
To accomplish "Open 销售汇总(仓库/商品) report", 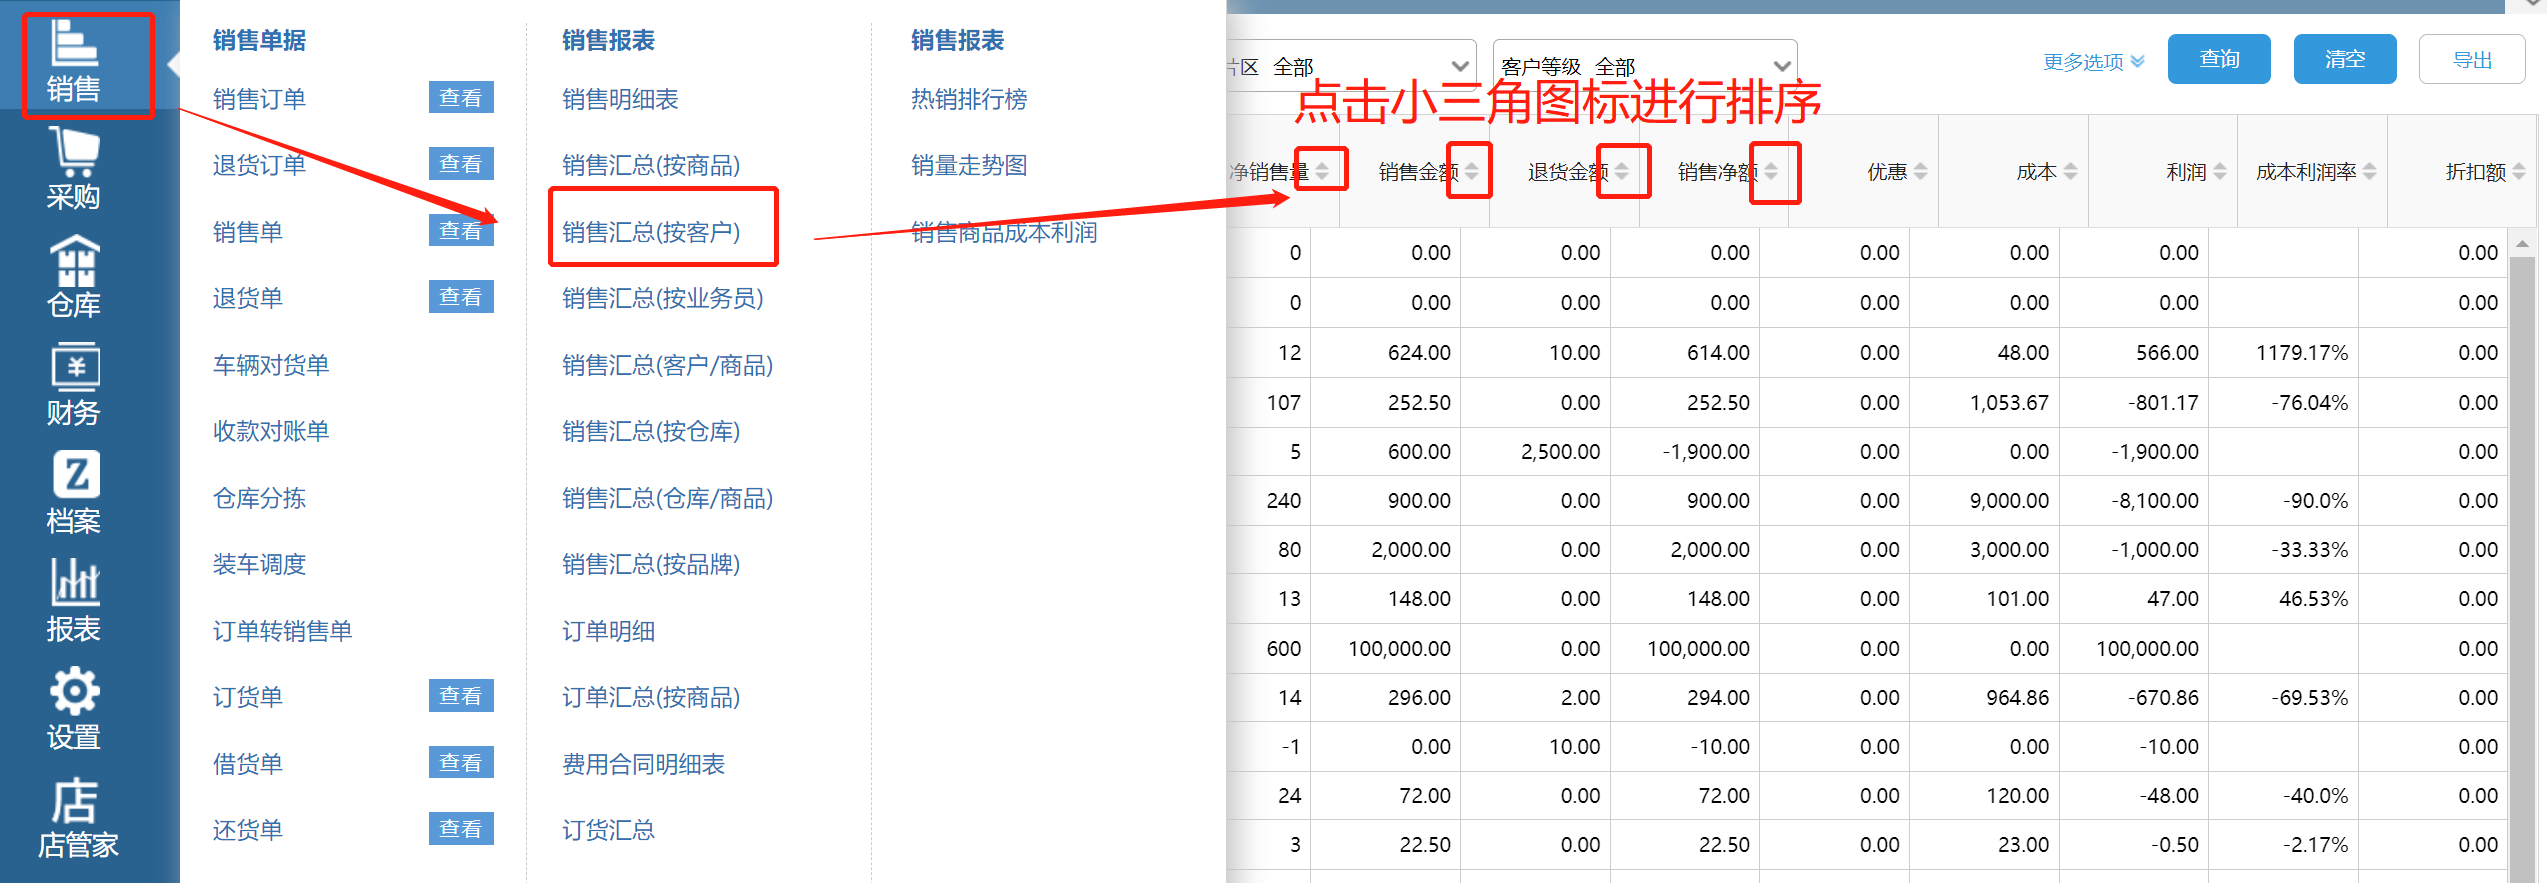I will click(668, 498).
